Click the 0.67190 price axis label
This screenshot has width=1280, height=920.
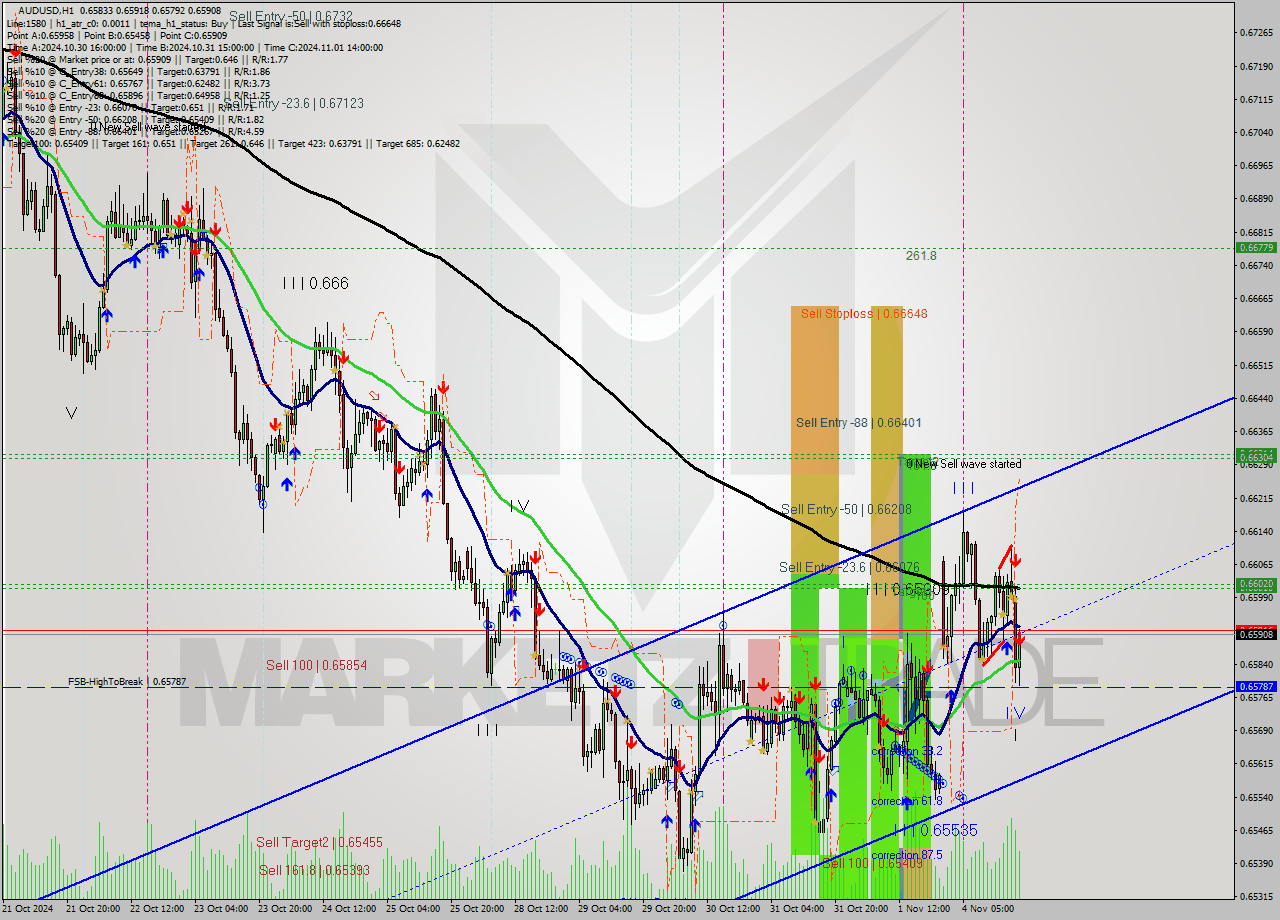(1256, 66)
